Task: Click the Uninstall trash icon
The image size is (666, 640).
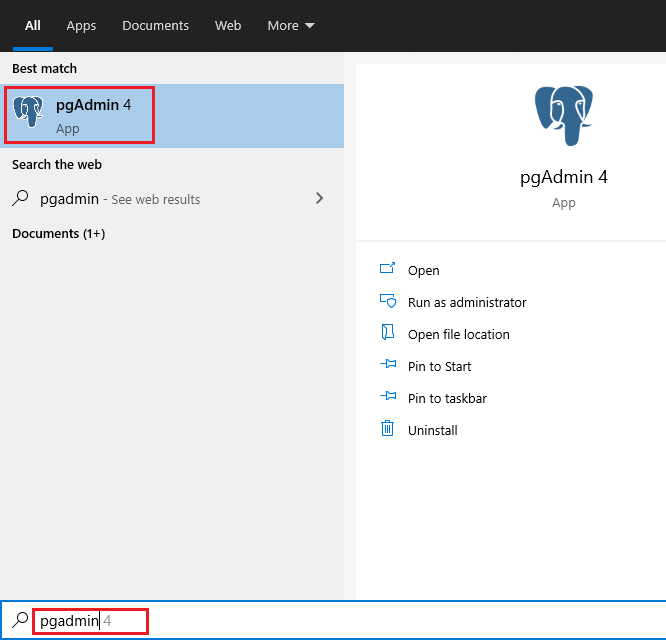Action: click(387, 429)
